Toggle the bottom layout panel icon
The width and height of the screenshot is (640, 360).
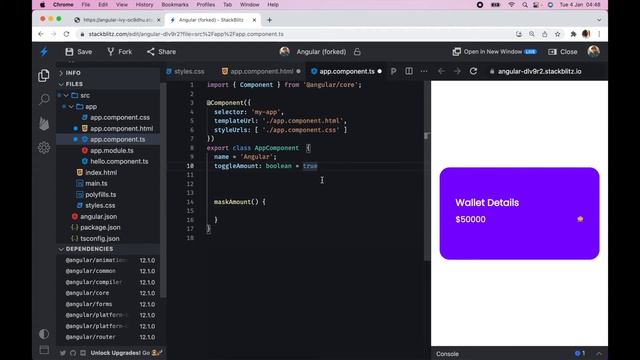click(44, 350)
